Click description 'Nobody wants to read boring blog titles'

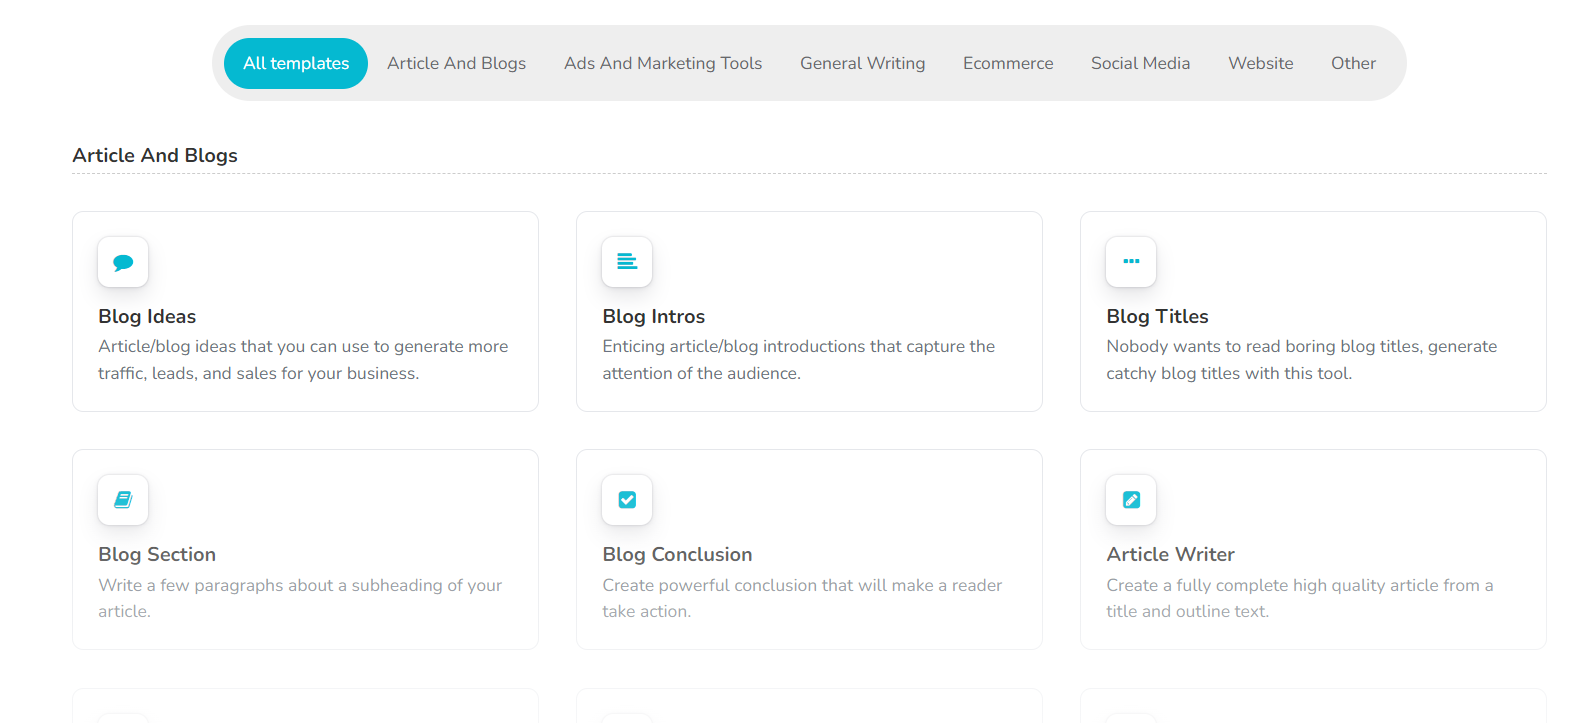pyautogui.click(x=1301, y=360)
